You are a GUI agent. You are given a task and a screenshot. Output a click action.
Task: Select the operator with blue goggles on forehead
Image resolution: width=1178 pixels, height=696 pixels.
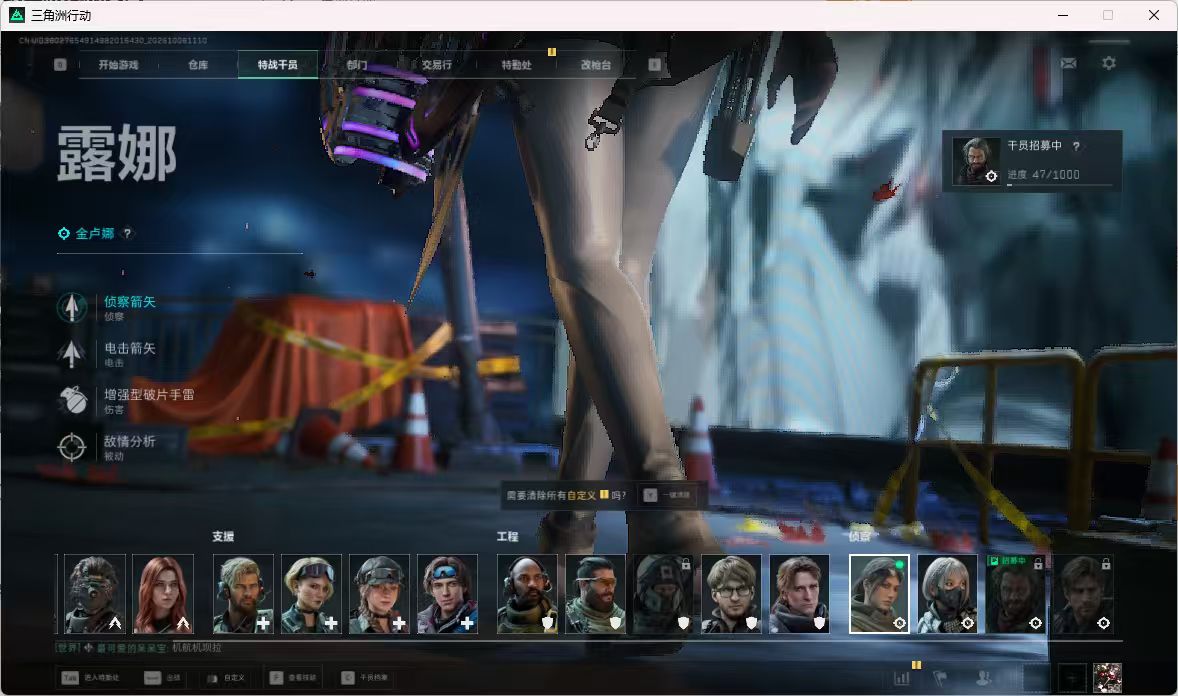447,594
